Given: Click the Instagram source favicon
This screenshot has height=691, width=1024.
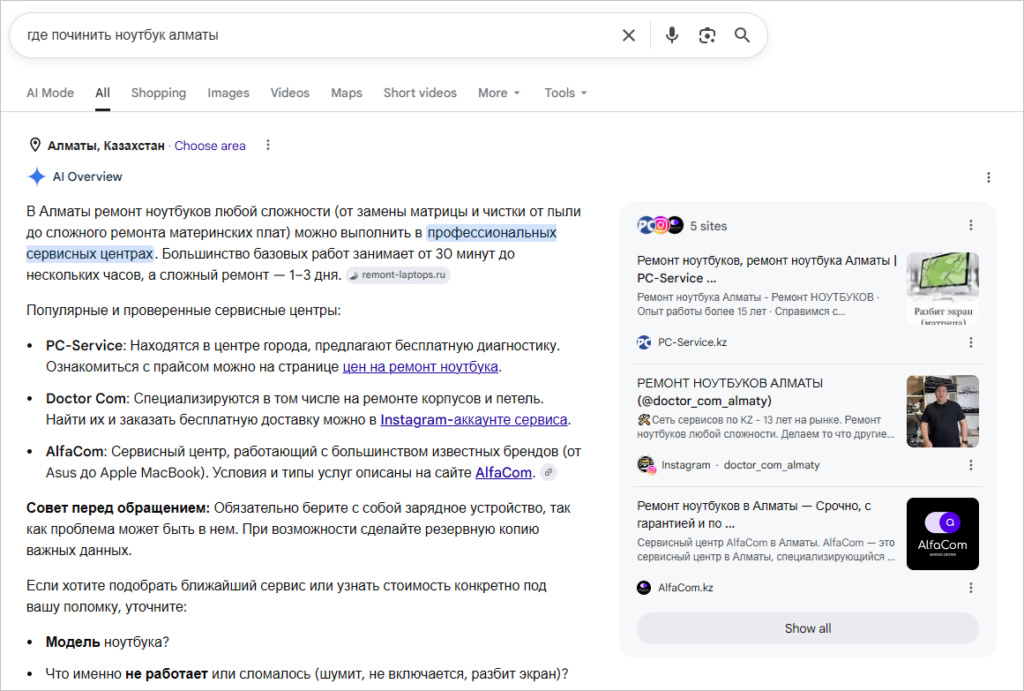Looking at the screenshot, I should [646, 465].
